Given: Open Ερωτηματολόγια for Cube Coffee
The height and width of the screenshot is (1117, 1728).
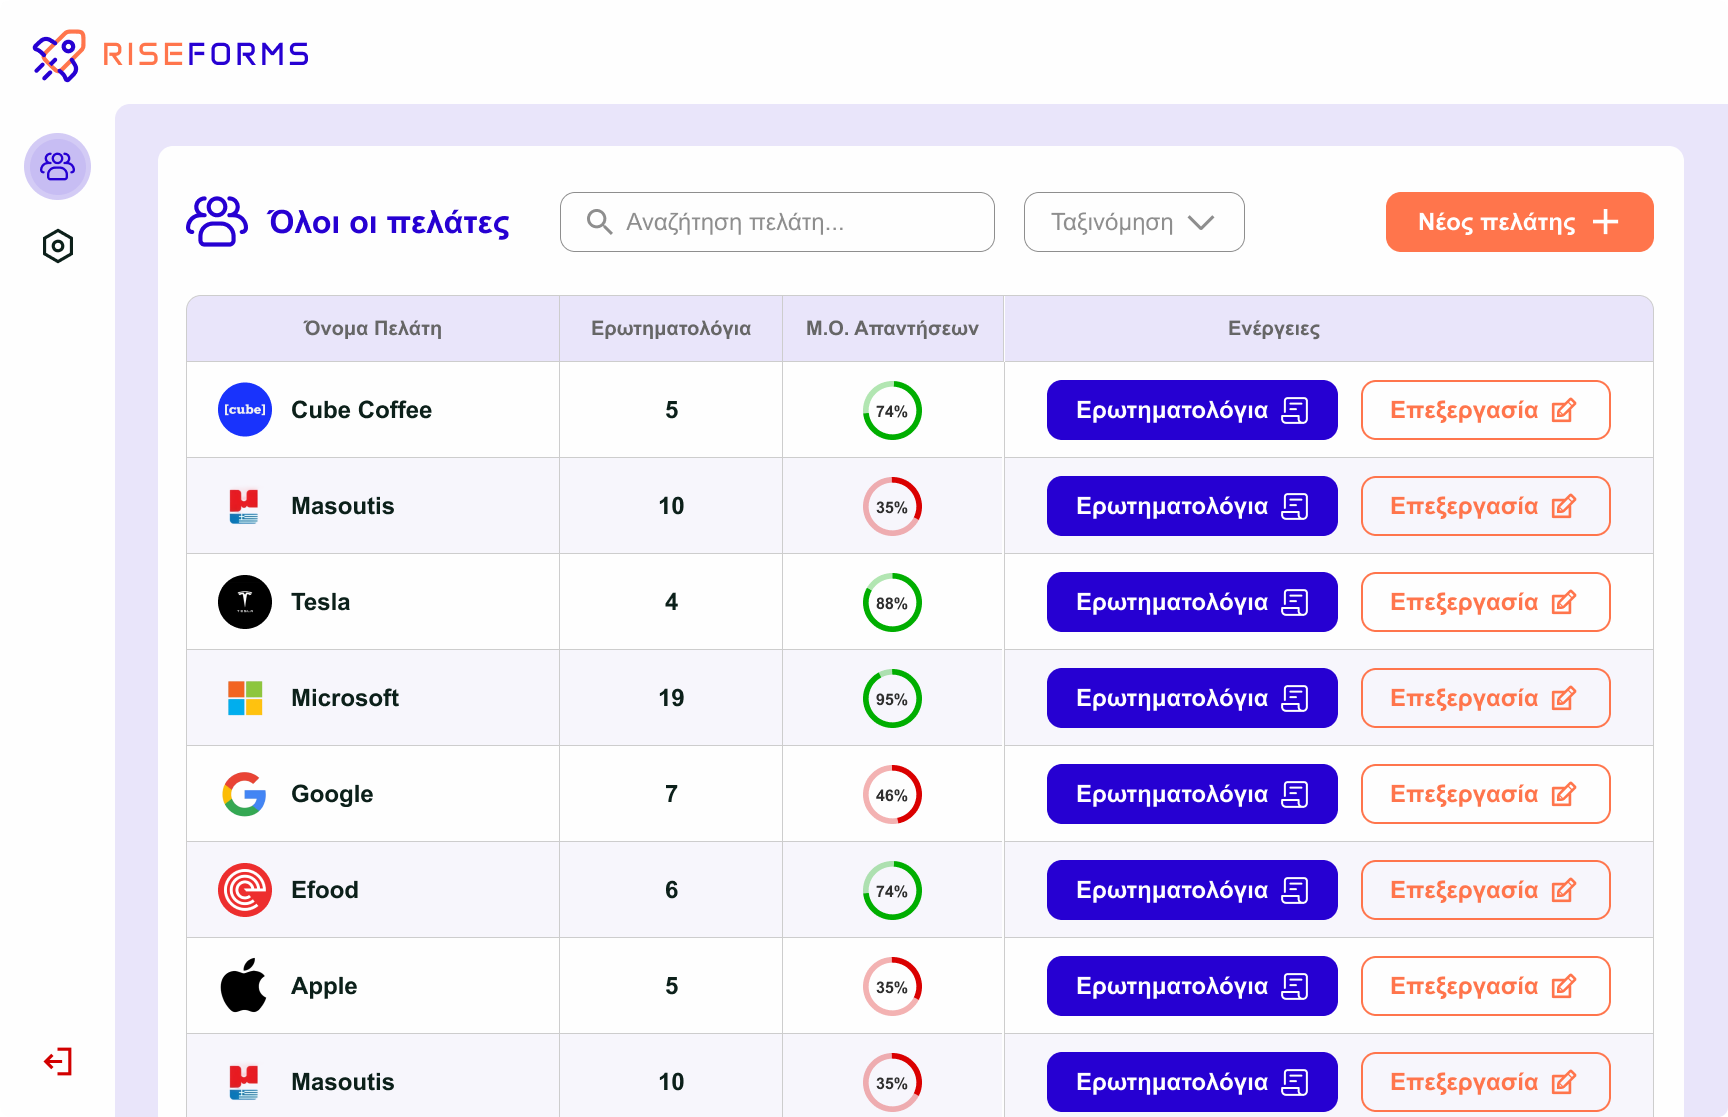Looking at the screenshot, I should [1191, 410].
